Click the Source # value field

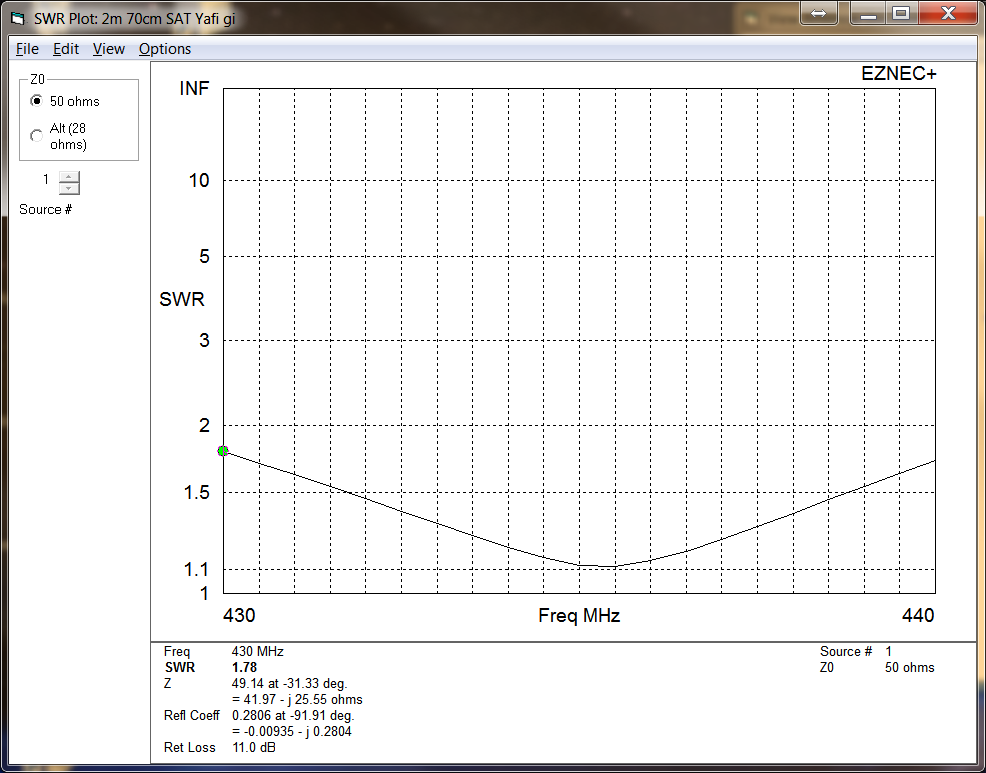45,181
